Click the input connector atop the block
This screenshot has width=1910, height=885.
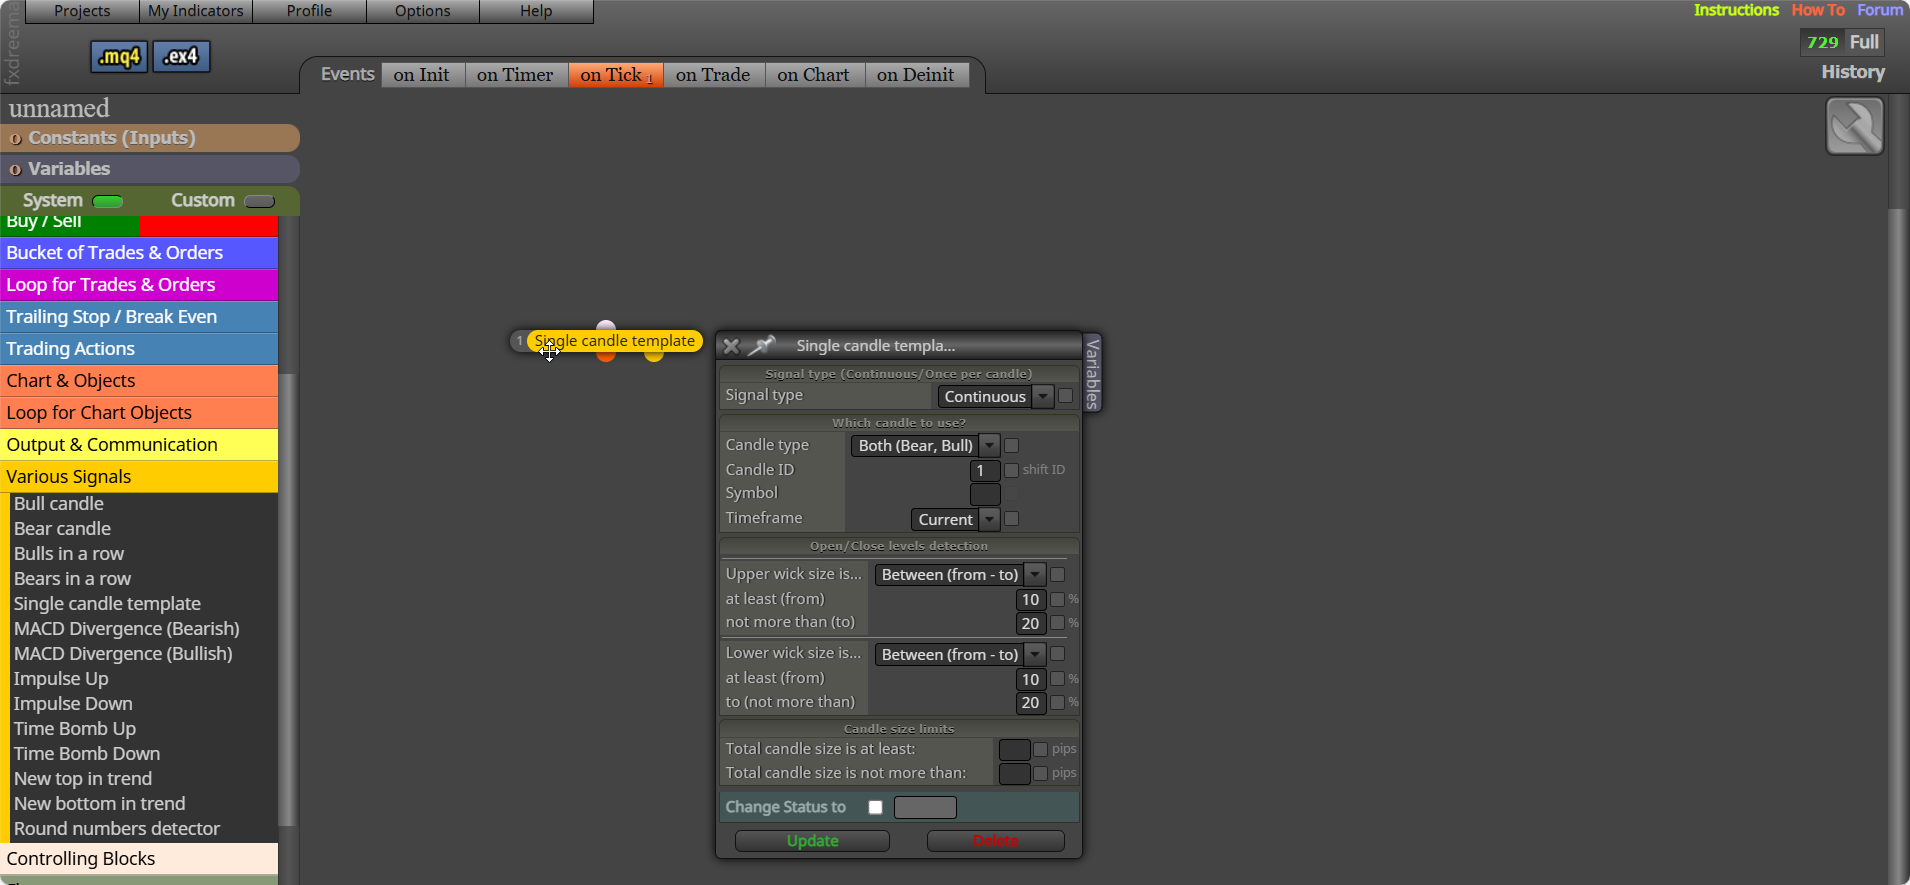(x=606, y=325)
